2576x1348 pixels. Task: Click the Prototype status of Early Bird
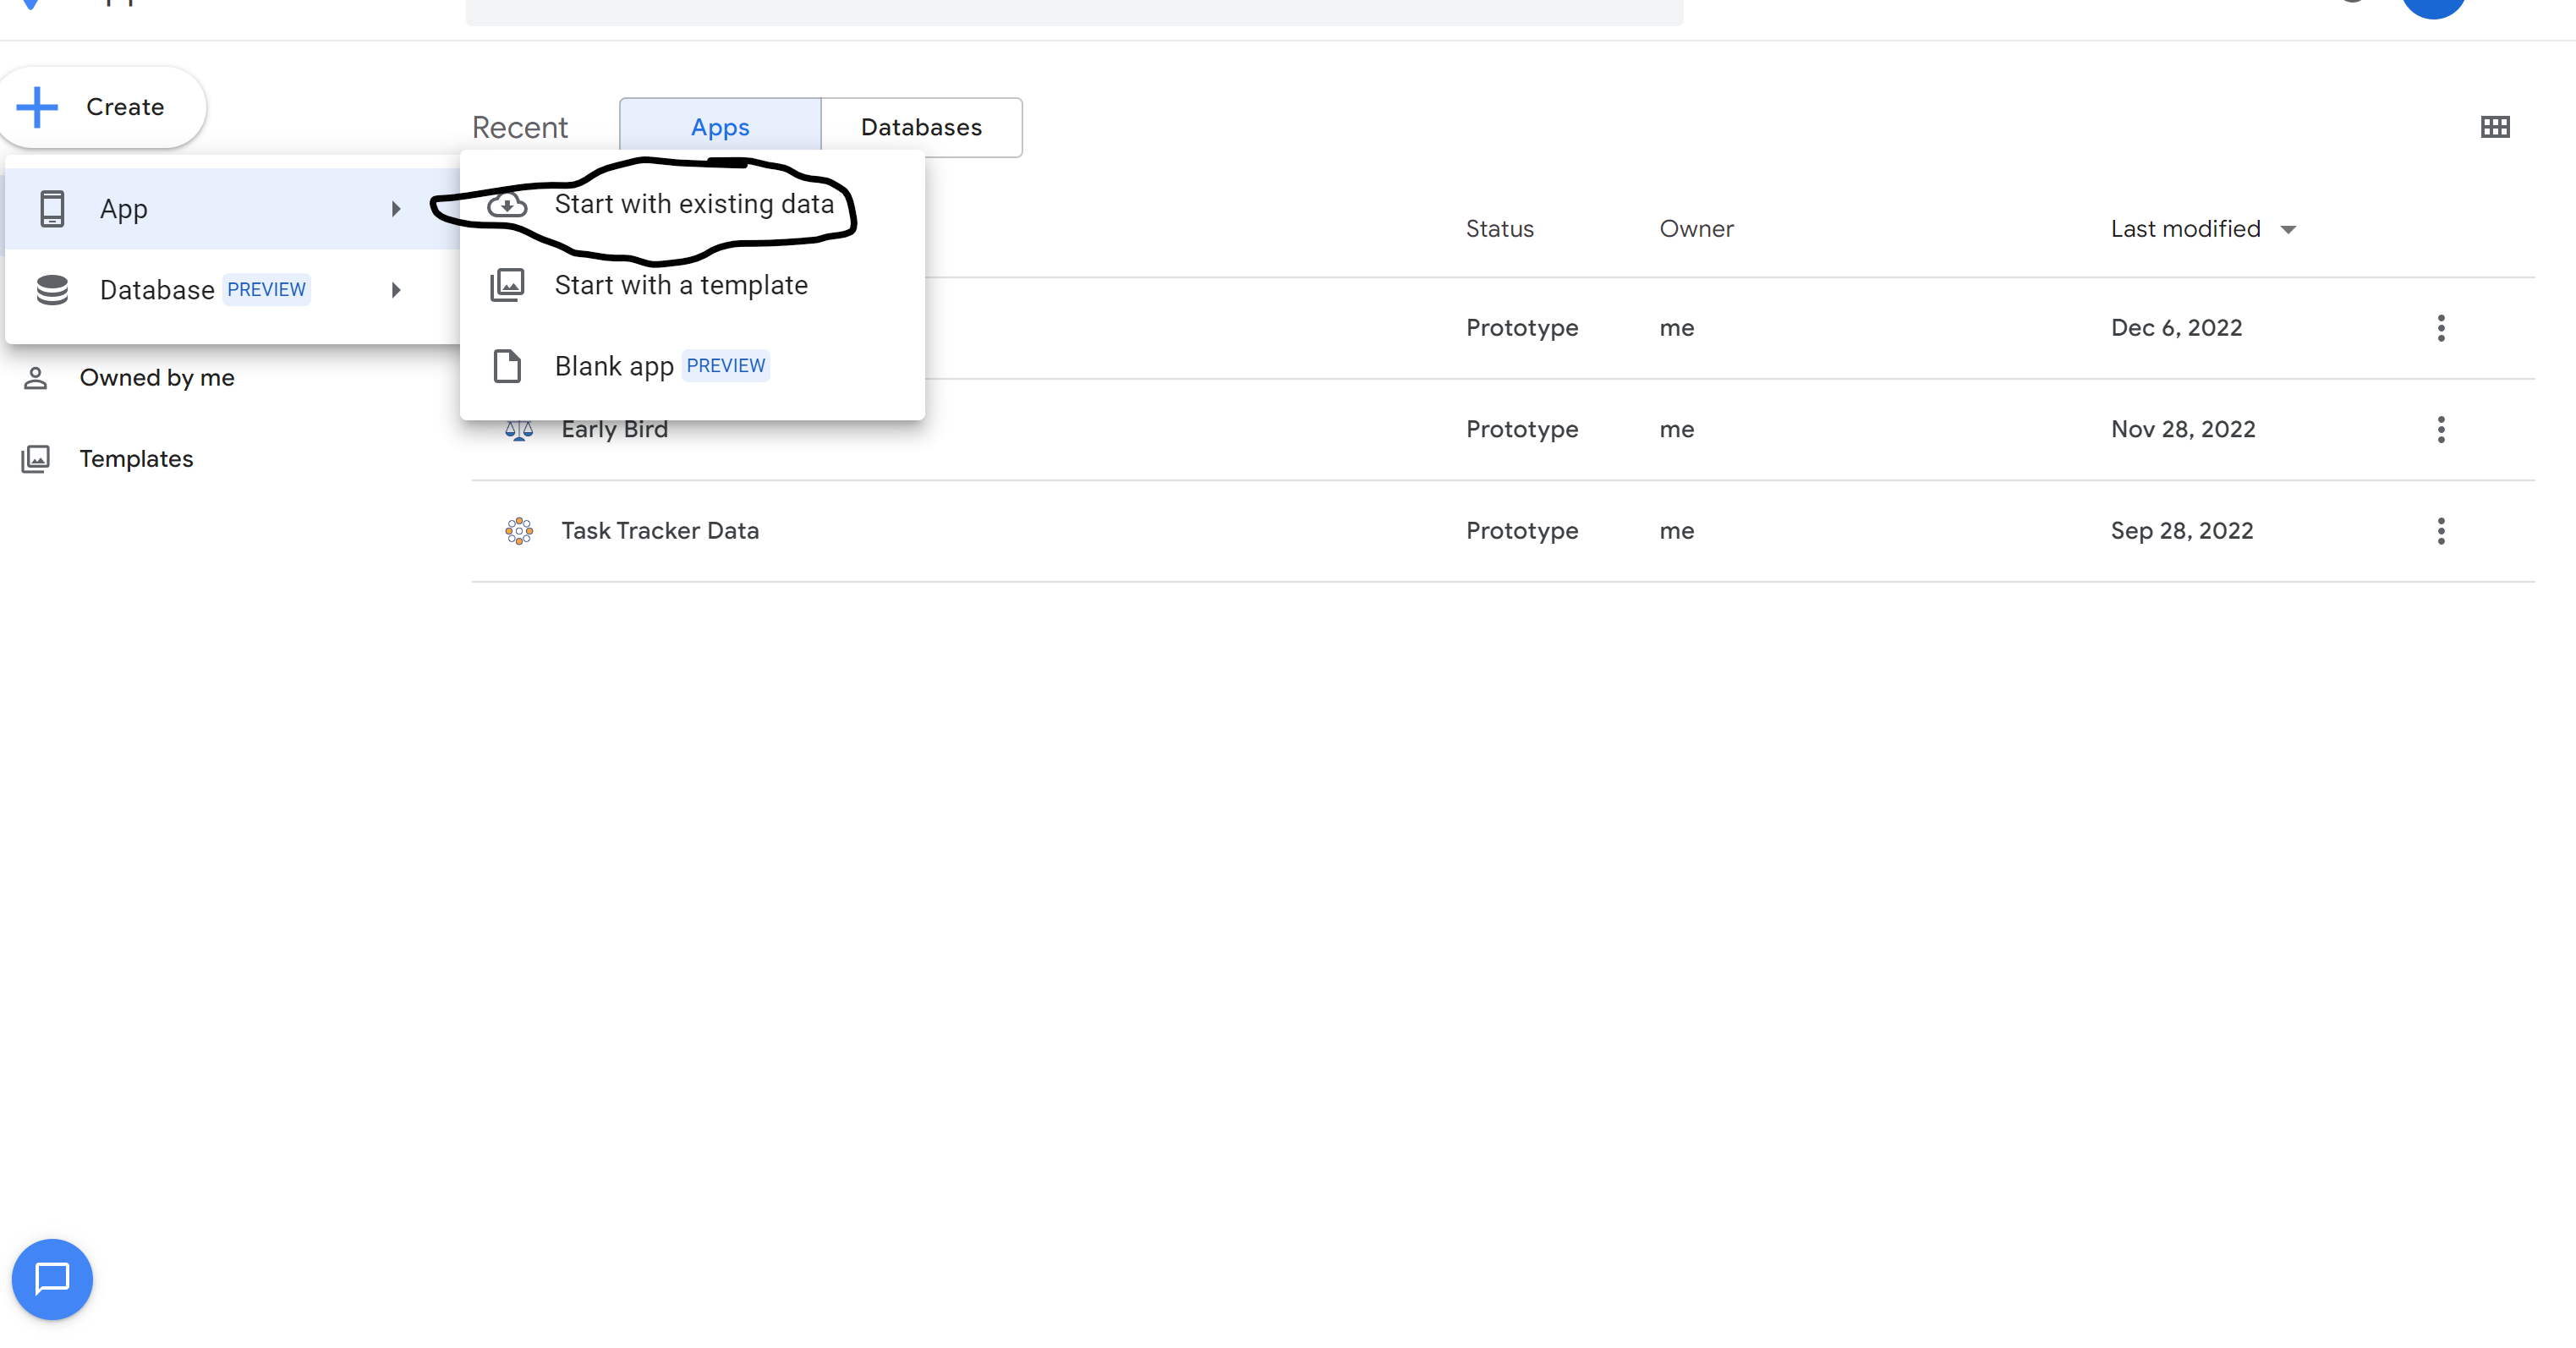[x=1522, y=430]
